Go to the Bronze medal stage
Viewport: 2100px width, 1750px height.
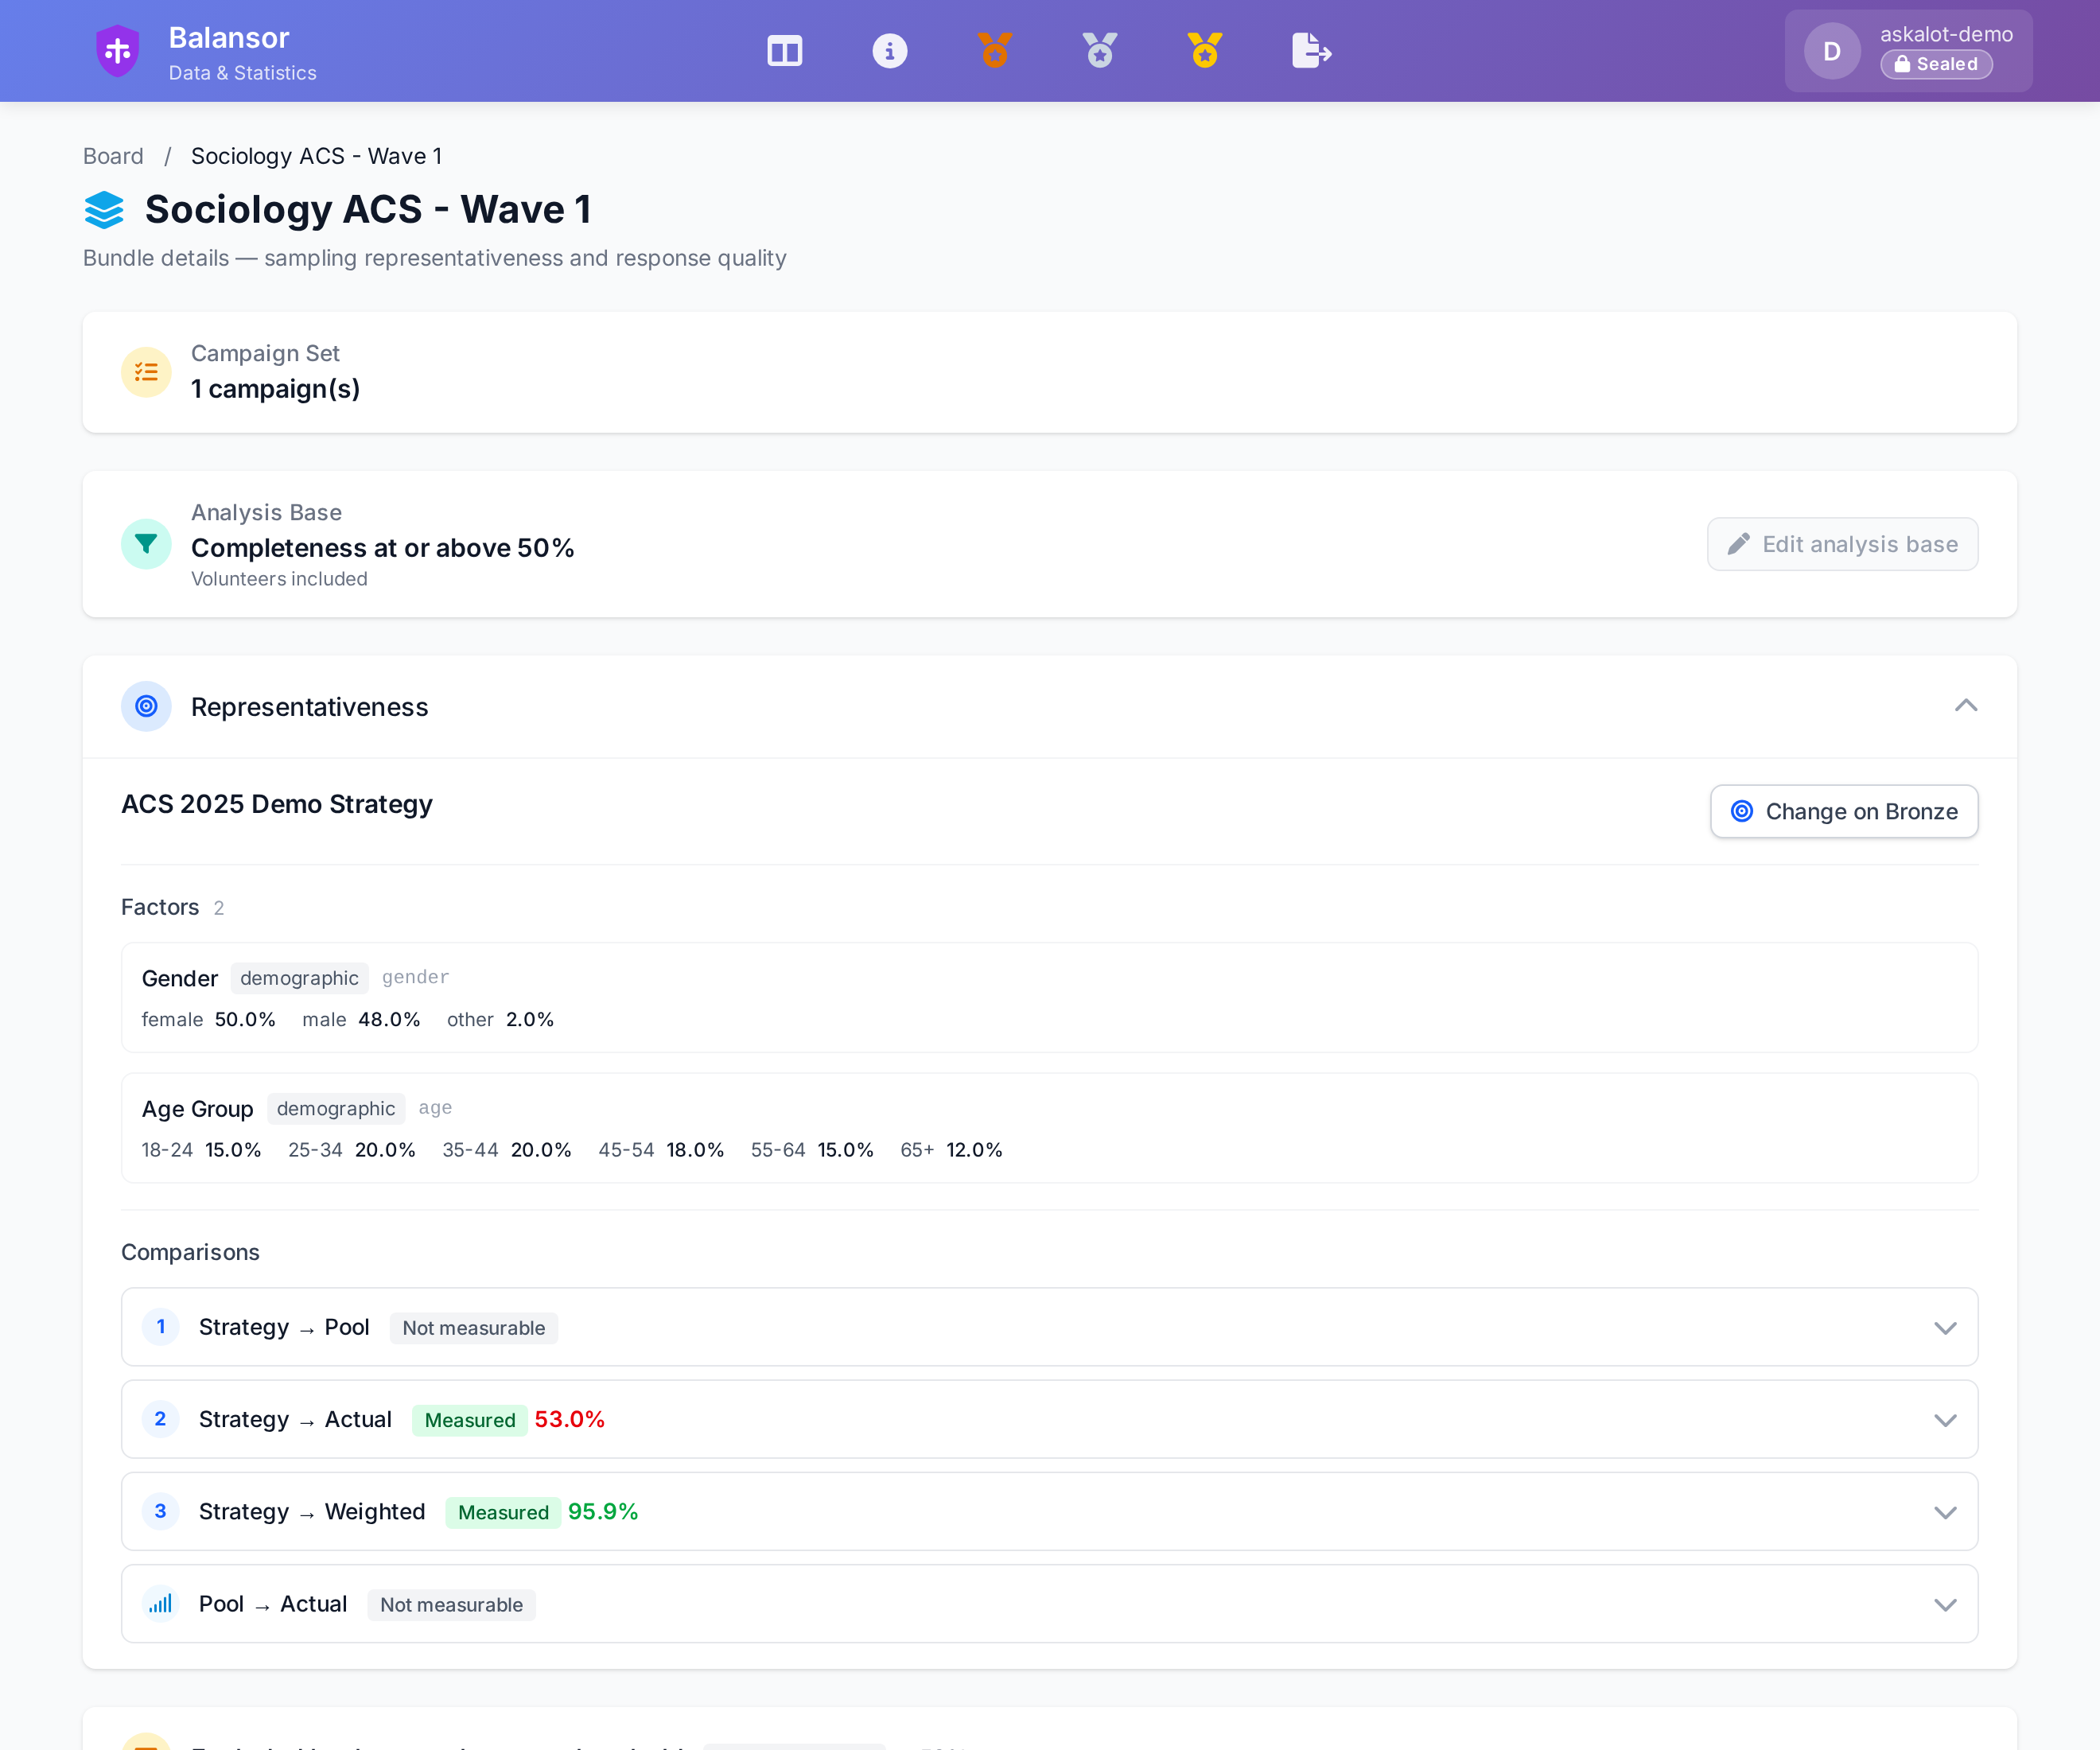tap(995, 51)
